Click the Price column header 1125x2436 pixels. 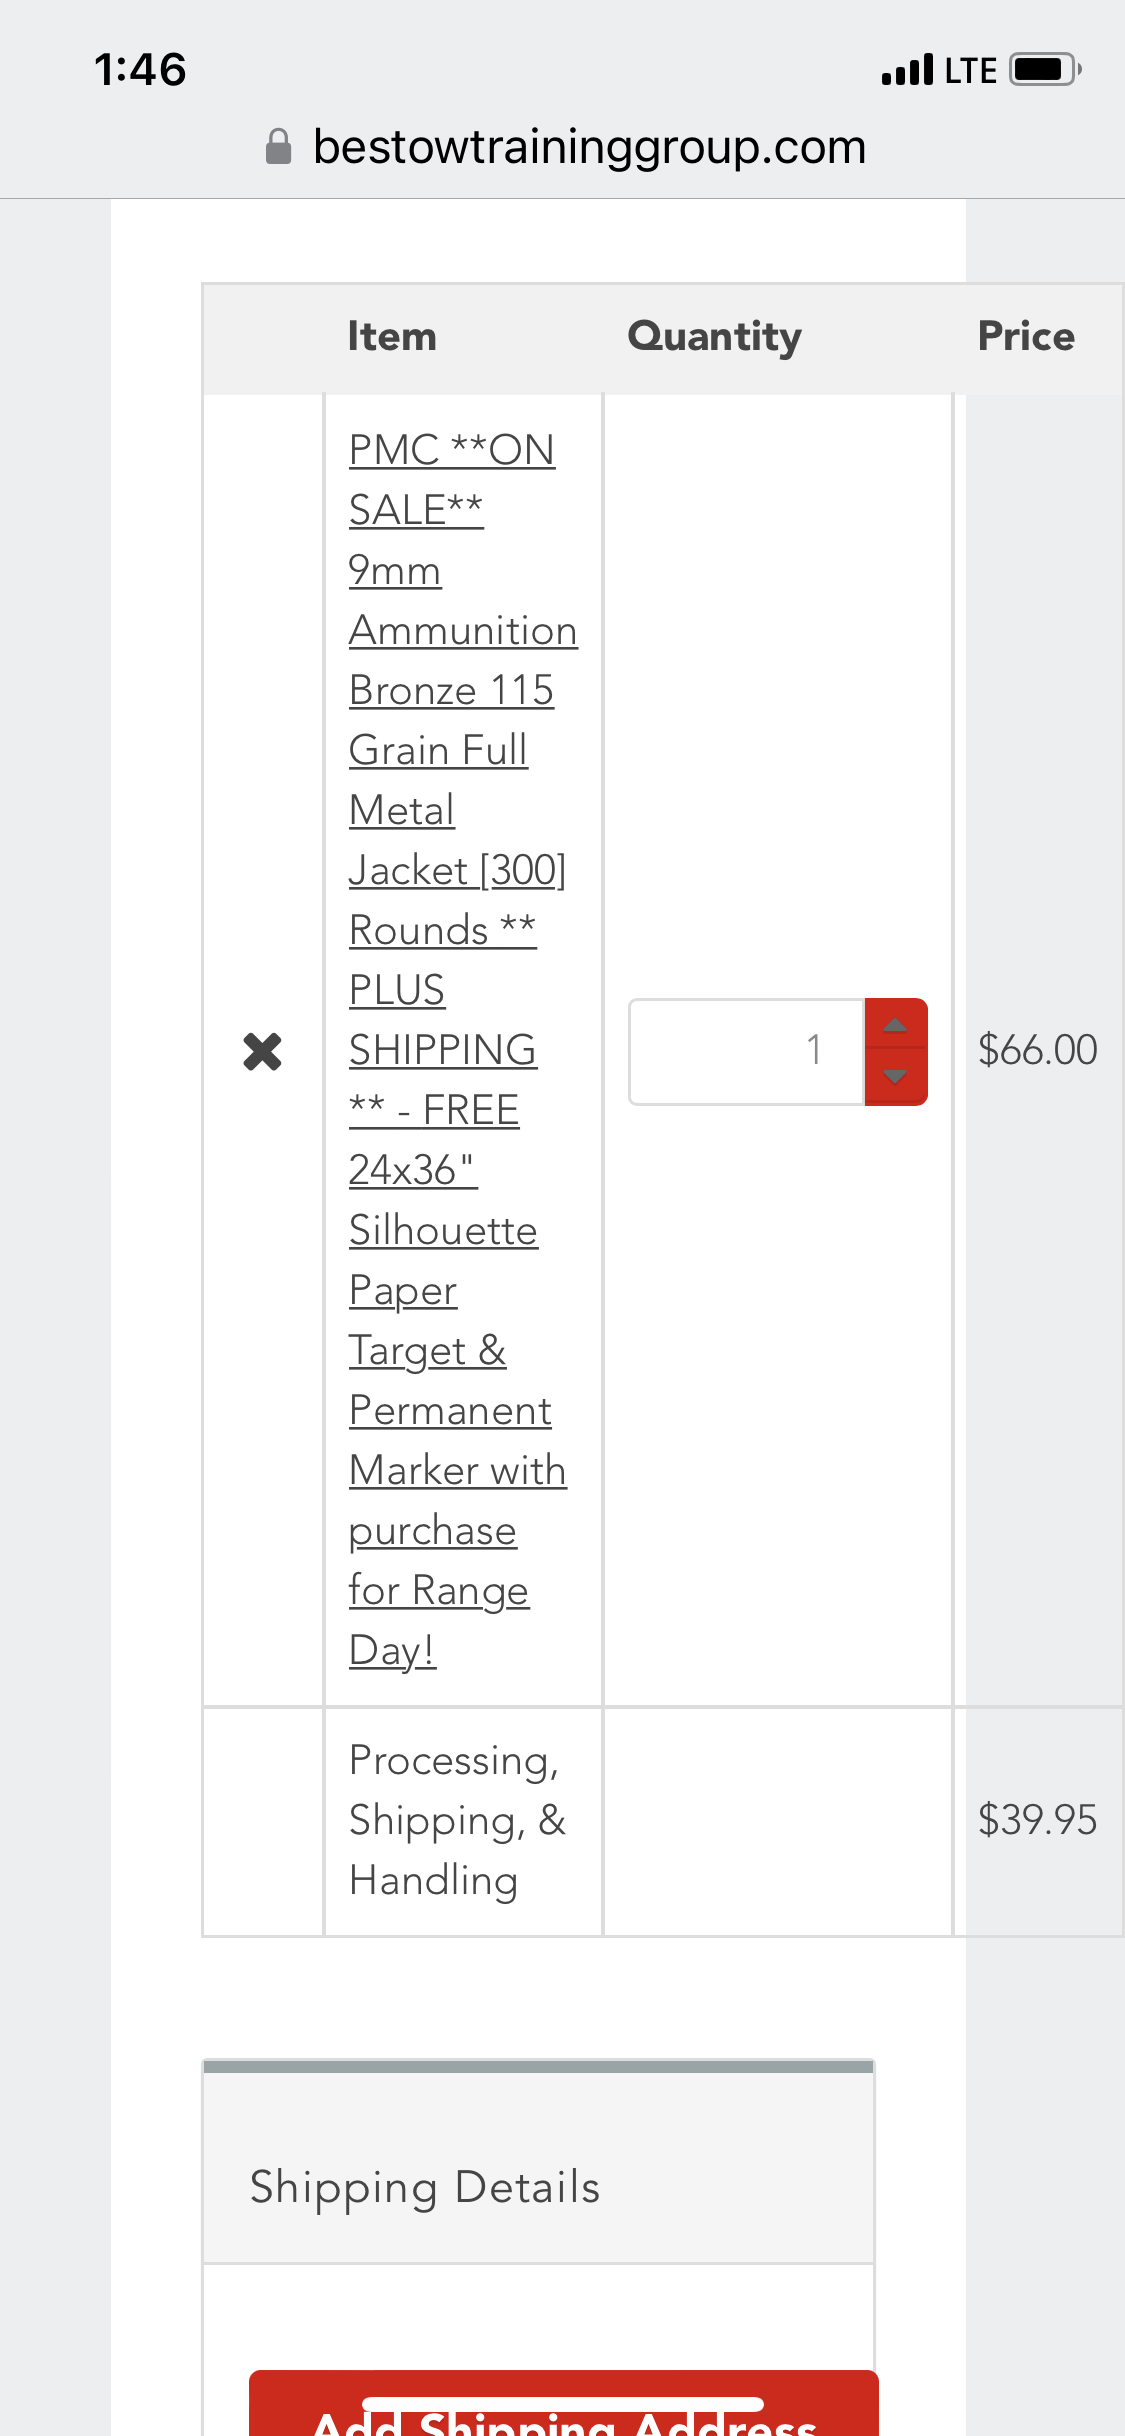(x=1026, y=337)
